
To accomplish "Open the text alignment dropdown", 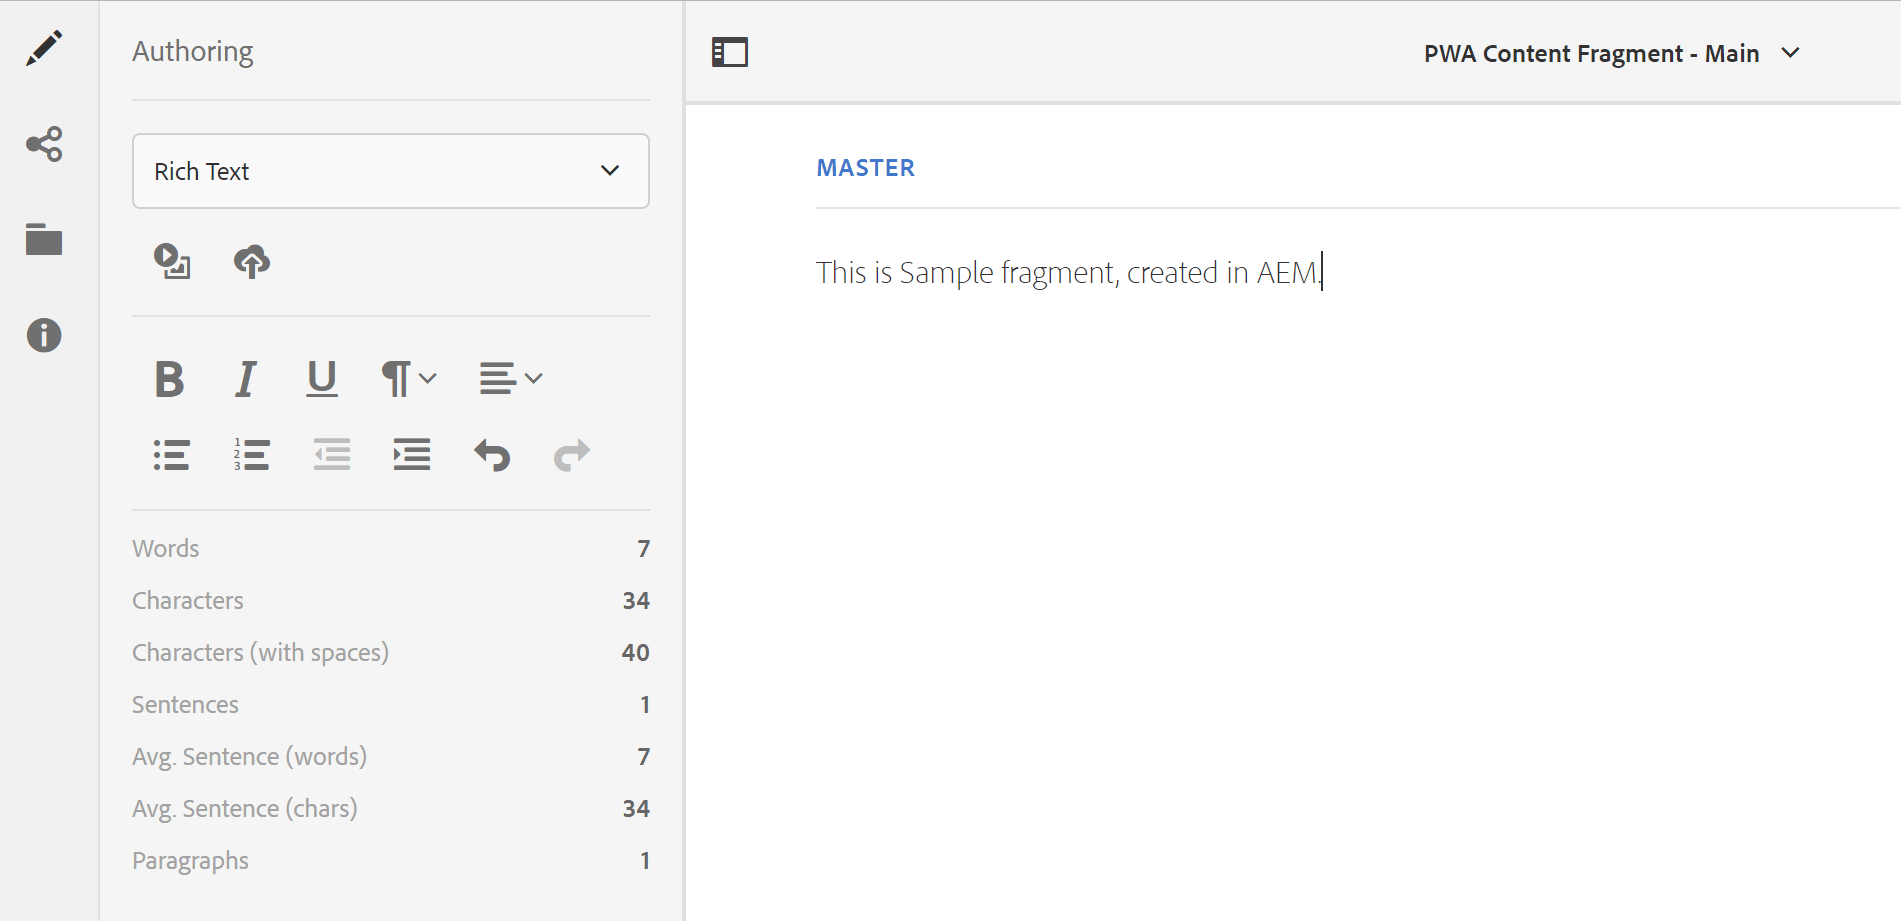I will click(510, 378).
